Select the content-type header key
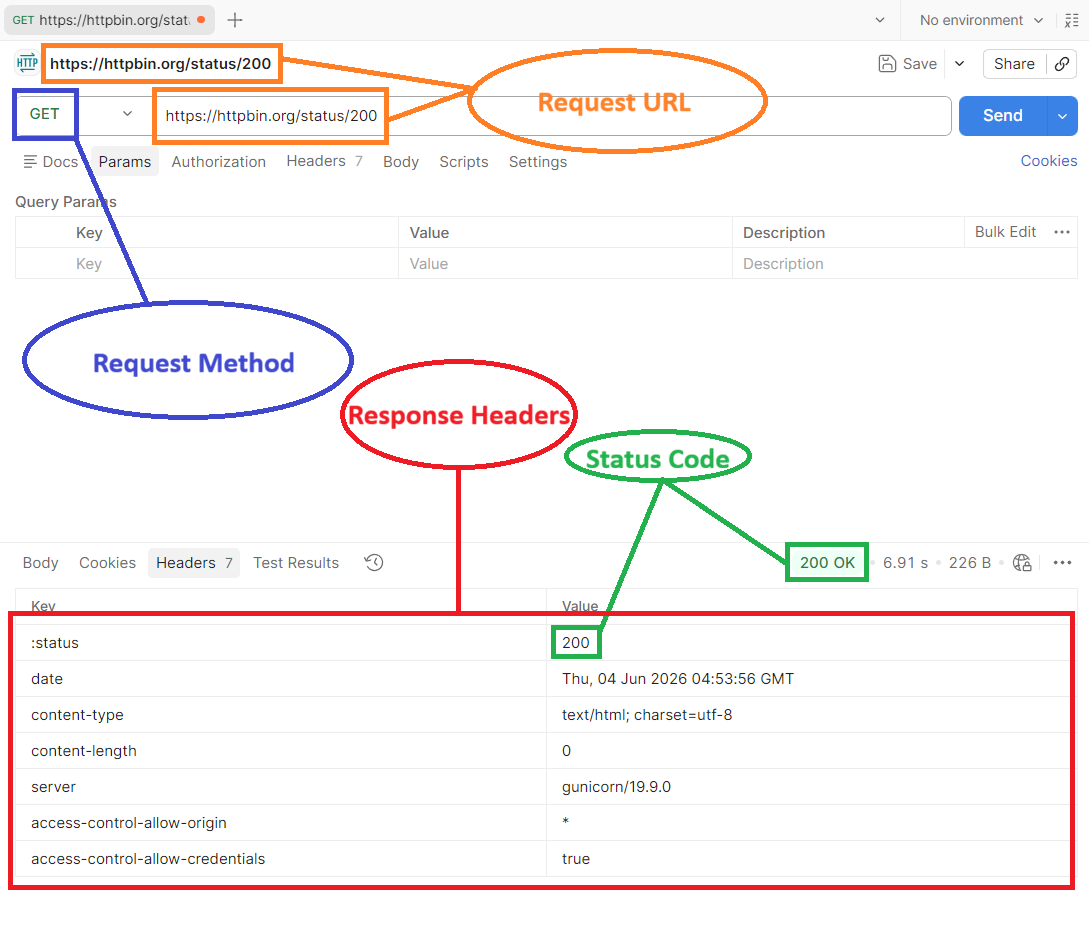Image resolution: width=1089 pixels, height=938 pixels. (x=77, y=714)
